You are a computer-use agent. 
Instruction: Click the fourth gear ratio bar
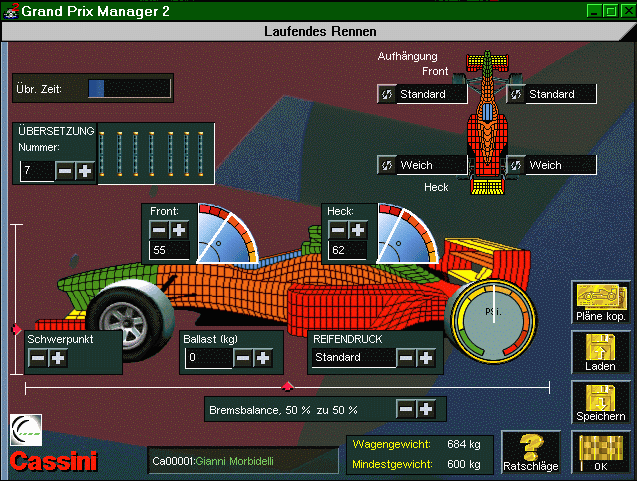point(151,154)
